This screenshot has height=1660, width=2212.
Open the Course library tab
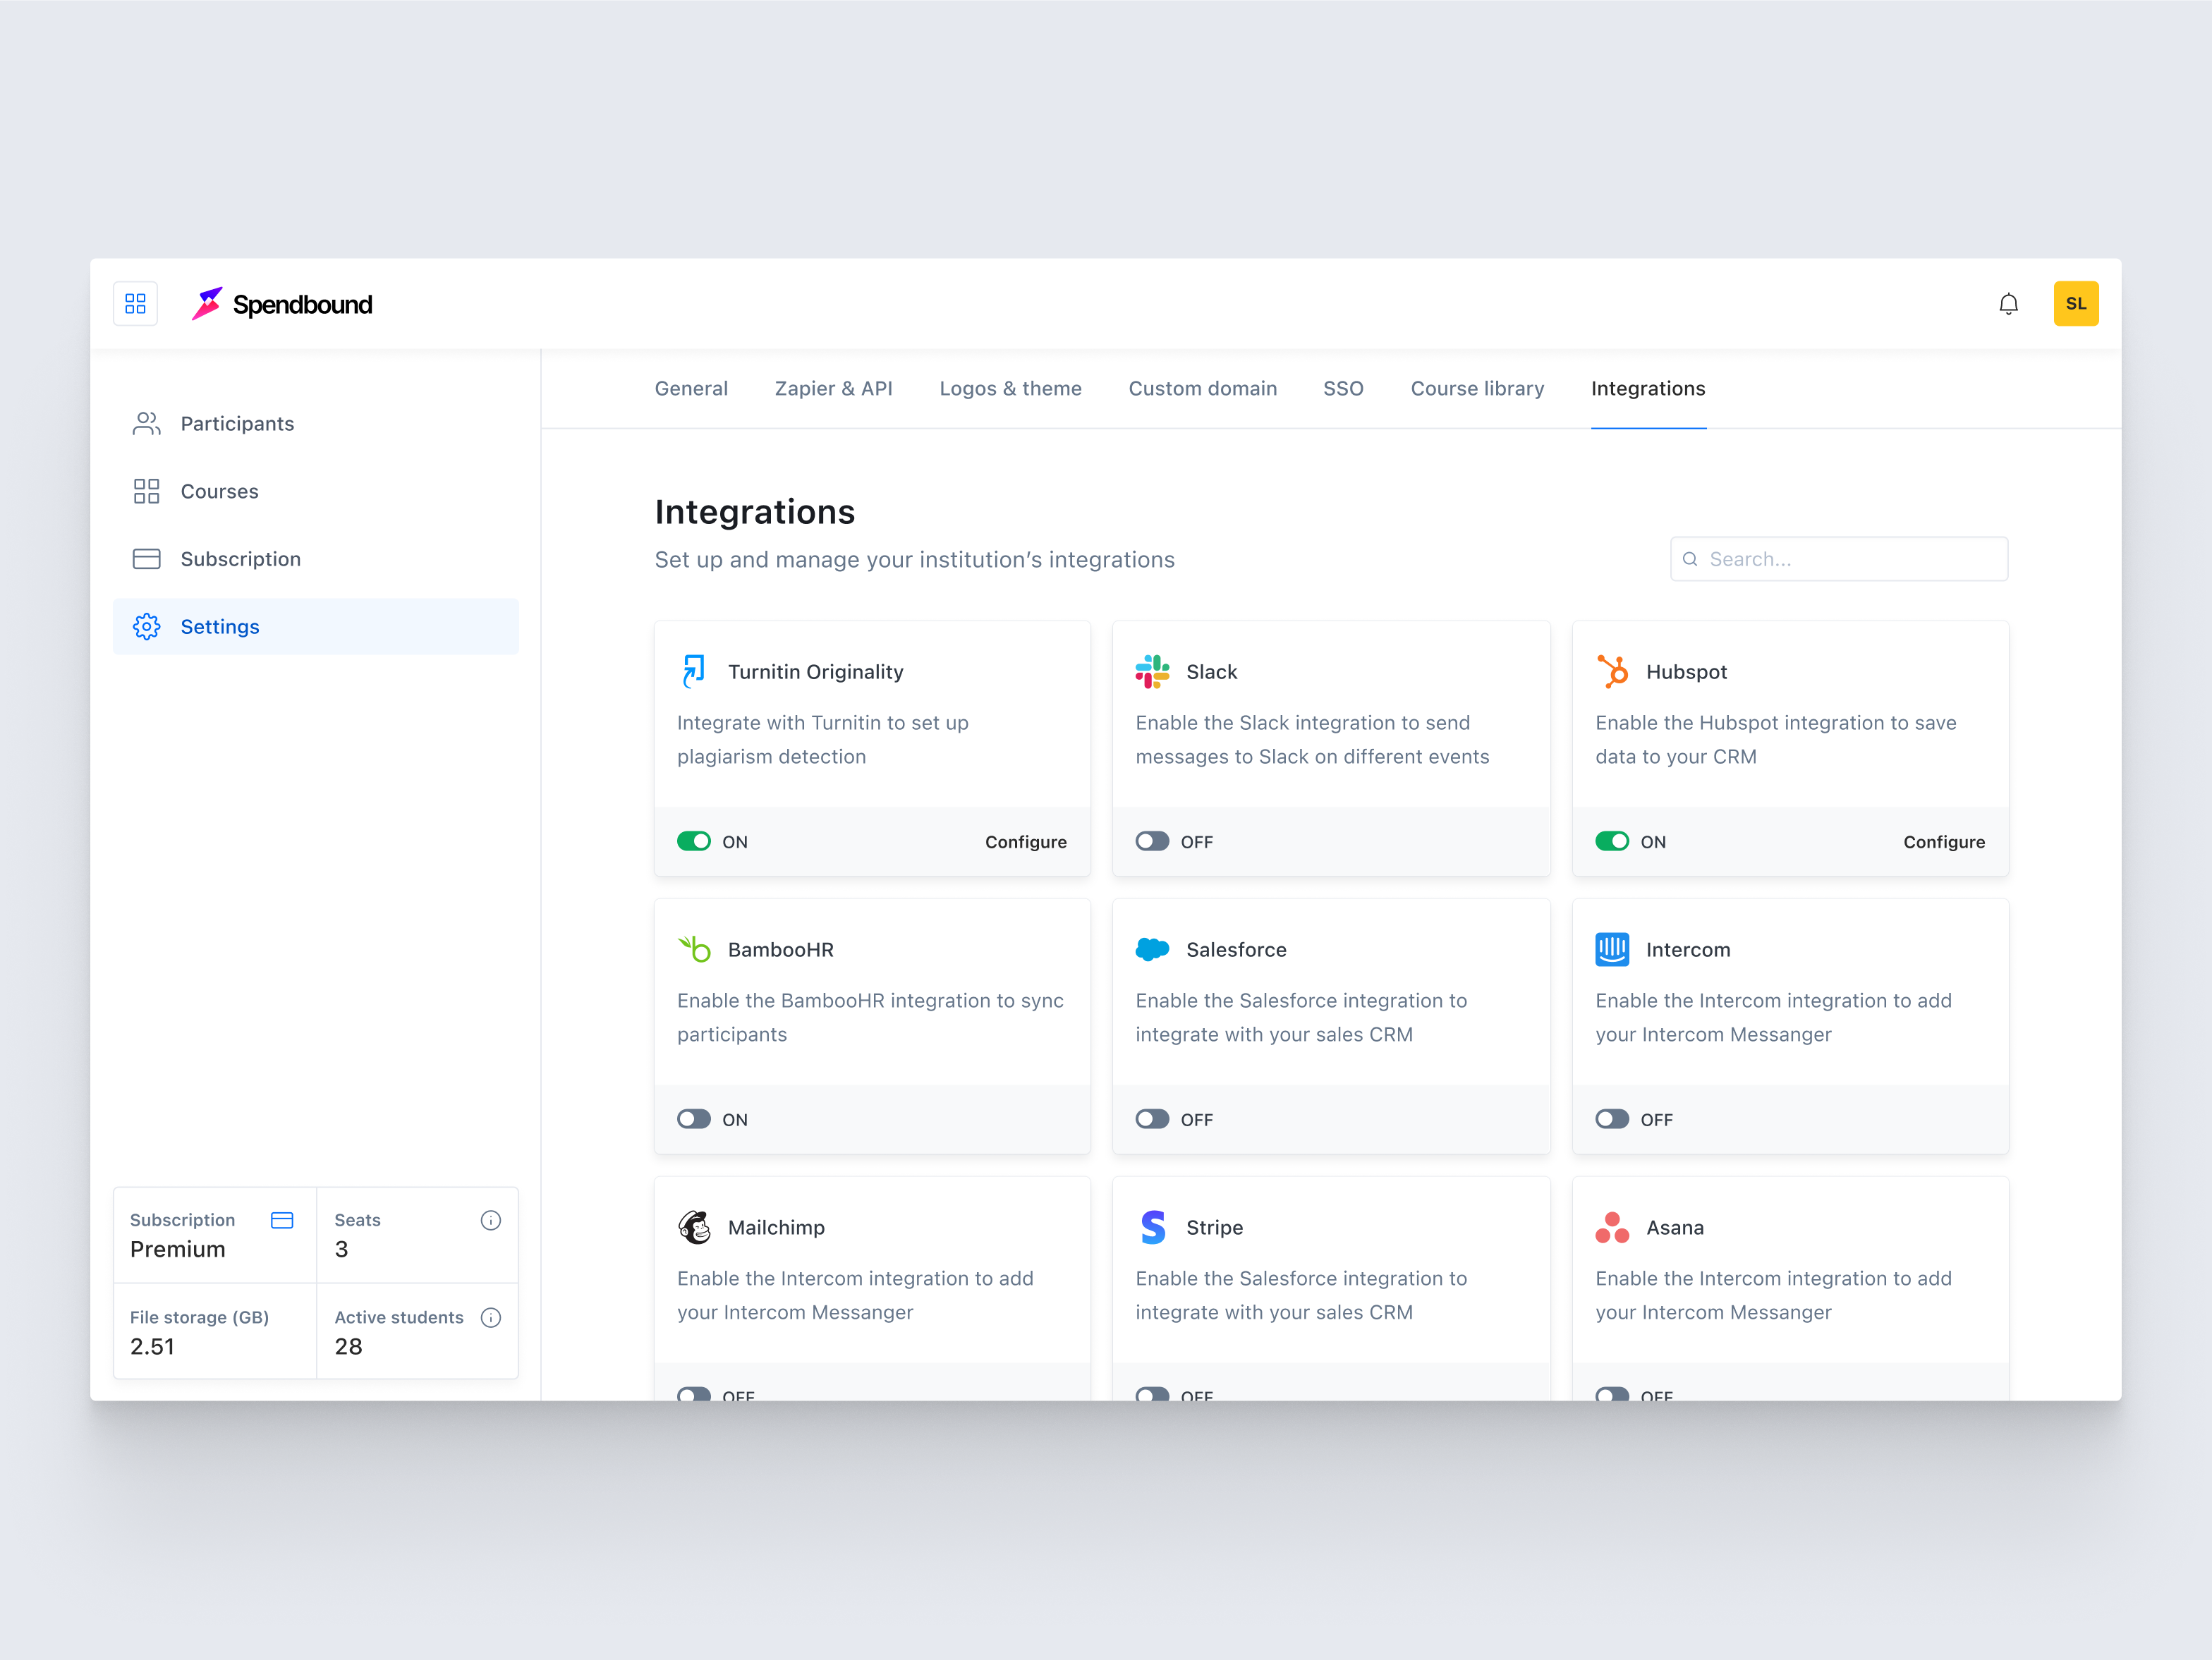pos(1477,389)
